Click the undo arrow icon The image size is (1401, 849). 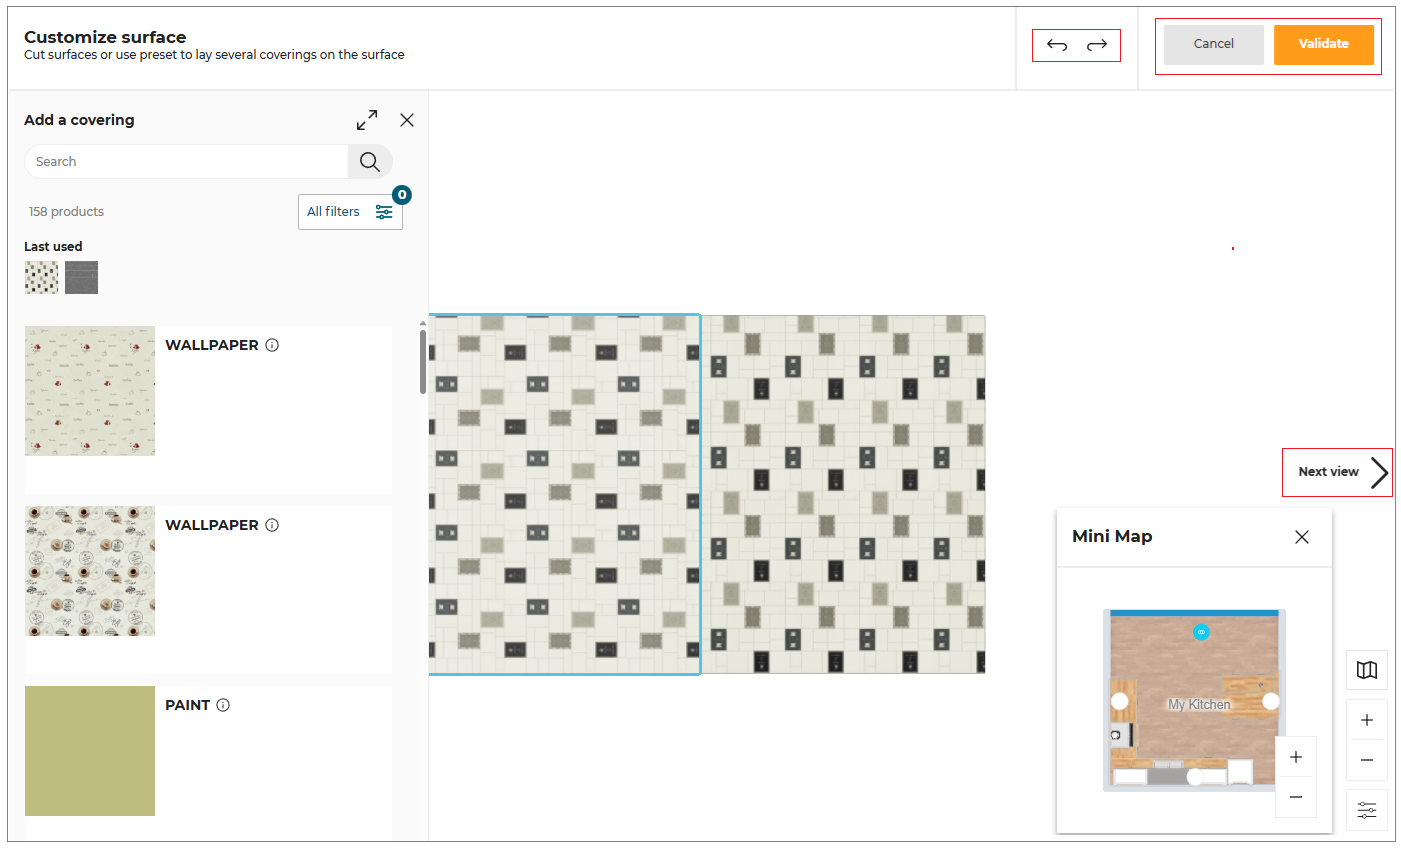(x=1057, y=45)
